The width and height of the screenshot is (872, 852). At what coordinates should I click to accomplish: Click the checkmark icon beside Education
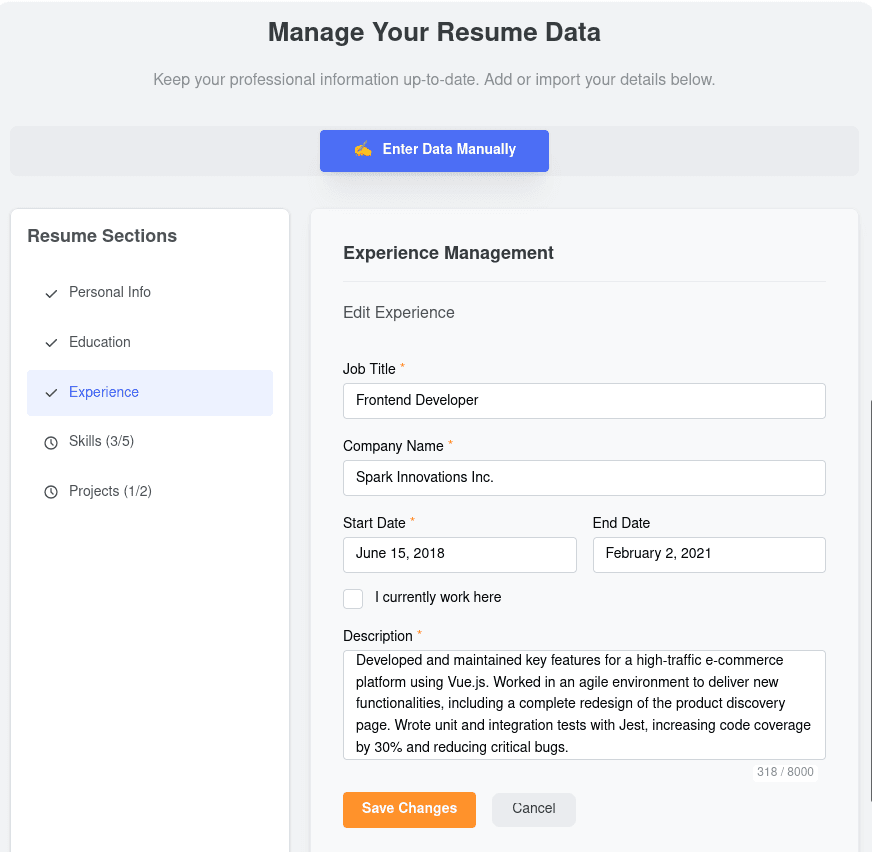pos(51,343)
